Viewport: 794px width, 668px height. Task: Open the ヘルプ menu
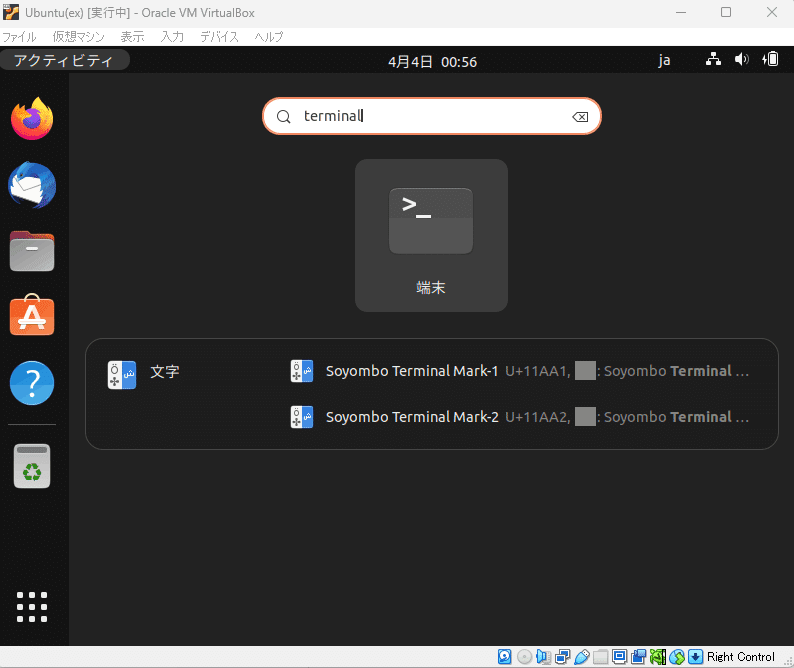click(x=268, y=37)
